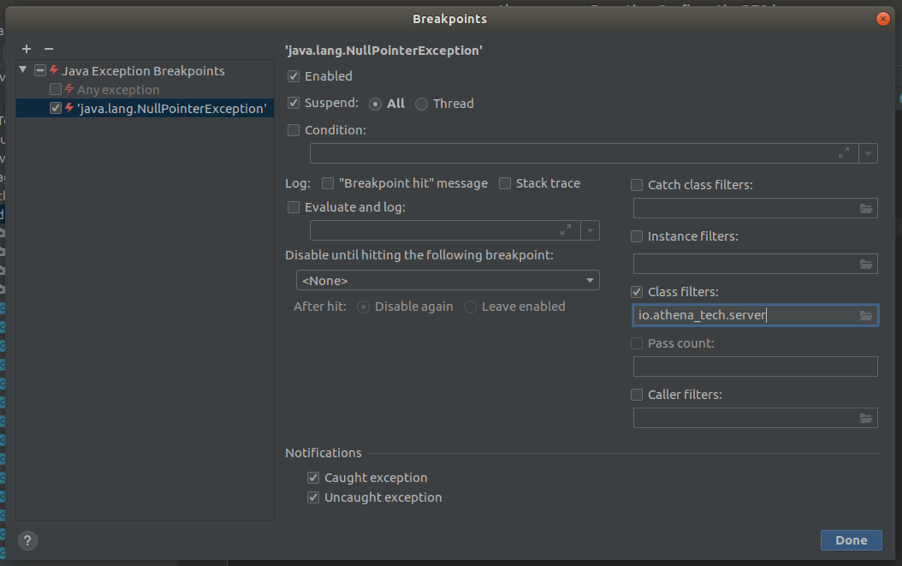The width and height of the screenshot is (902, 566).
Task: Click the remove breakpoint minus icon
Action: click(x=48, y=49)
